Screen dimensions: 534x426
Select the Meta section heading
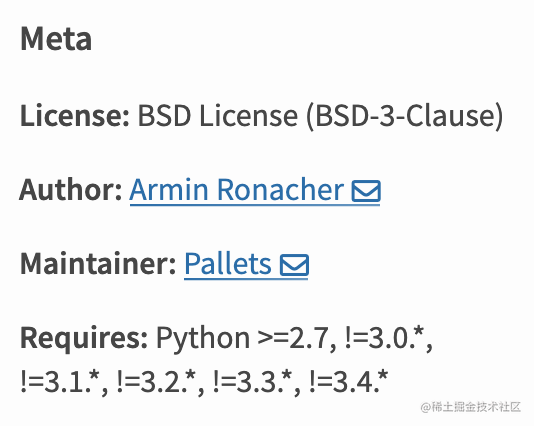pyautogui.click(x=56, y=39)
